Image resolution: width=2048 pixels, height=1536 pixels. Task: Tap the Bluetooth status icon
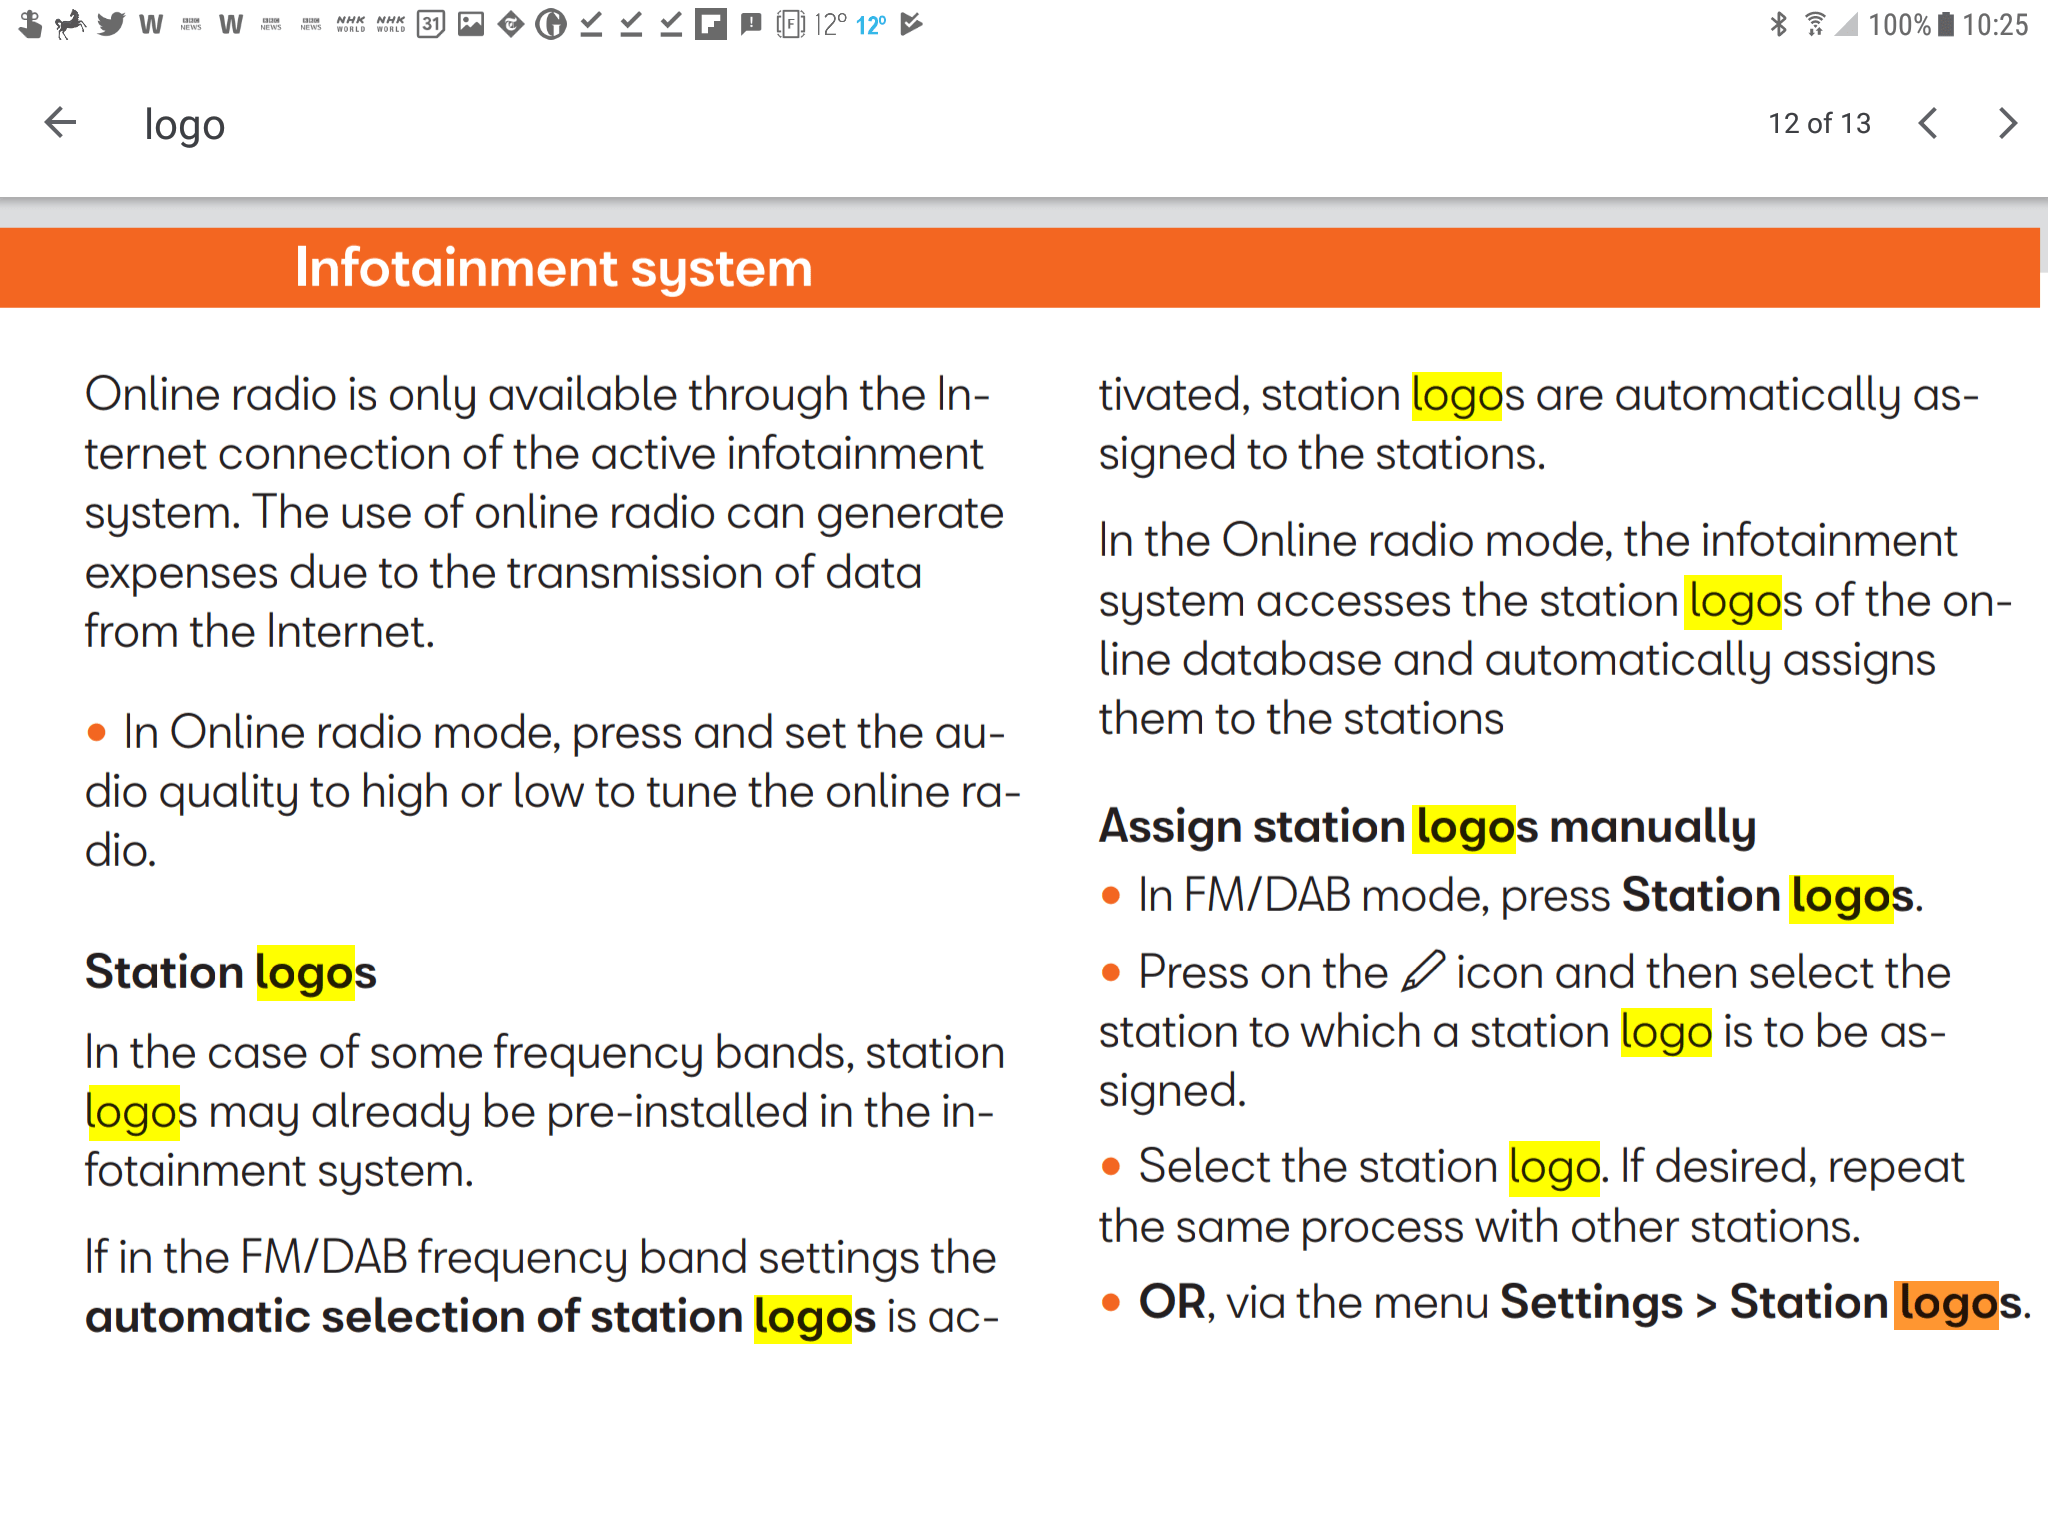[x=1778, y=24]
